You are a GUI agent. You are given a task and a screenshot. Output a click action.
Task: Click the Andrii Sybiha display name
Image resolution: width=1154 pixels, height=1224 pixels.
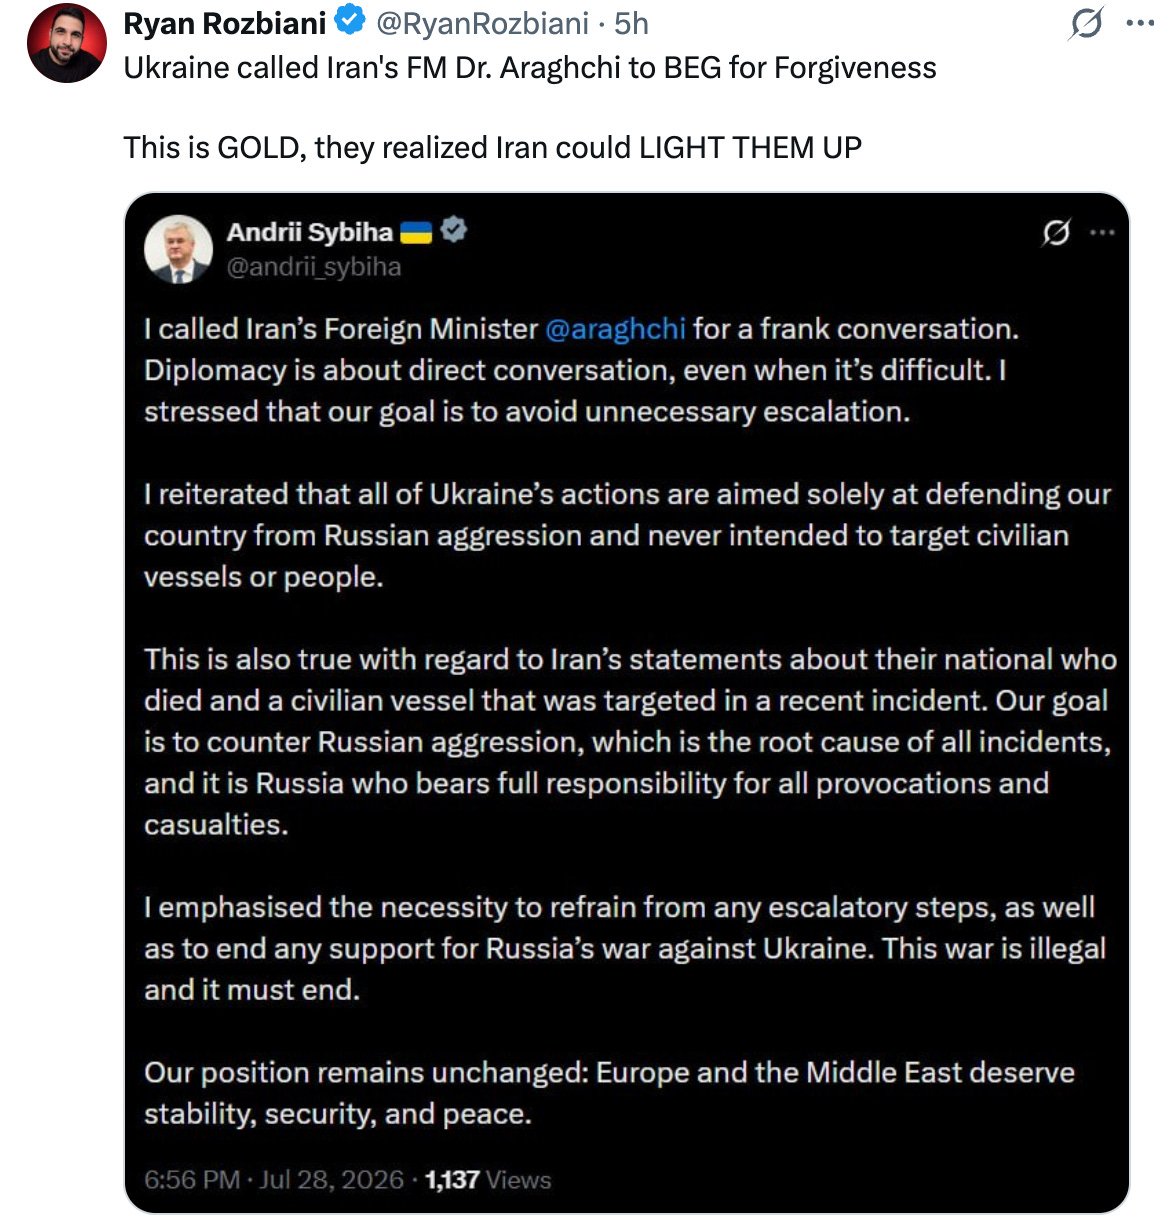(310, 232)
